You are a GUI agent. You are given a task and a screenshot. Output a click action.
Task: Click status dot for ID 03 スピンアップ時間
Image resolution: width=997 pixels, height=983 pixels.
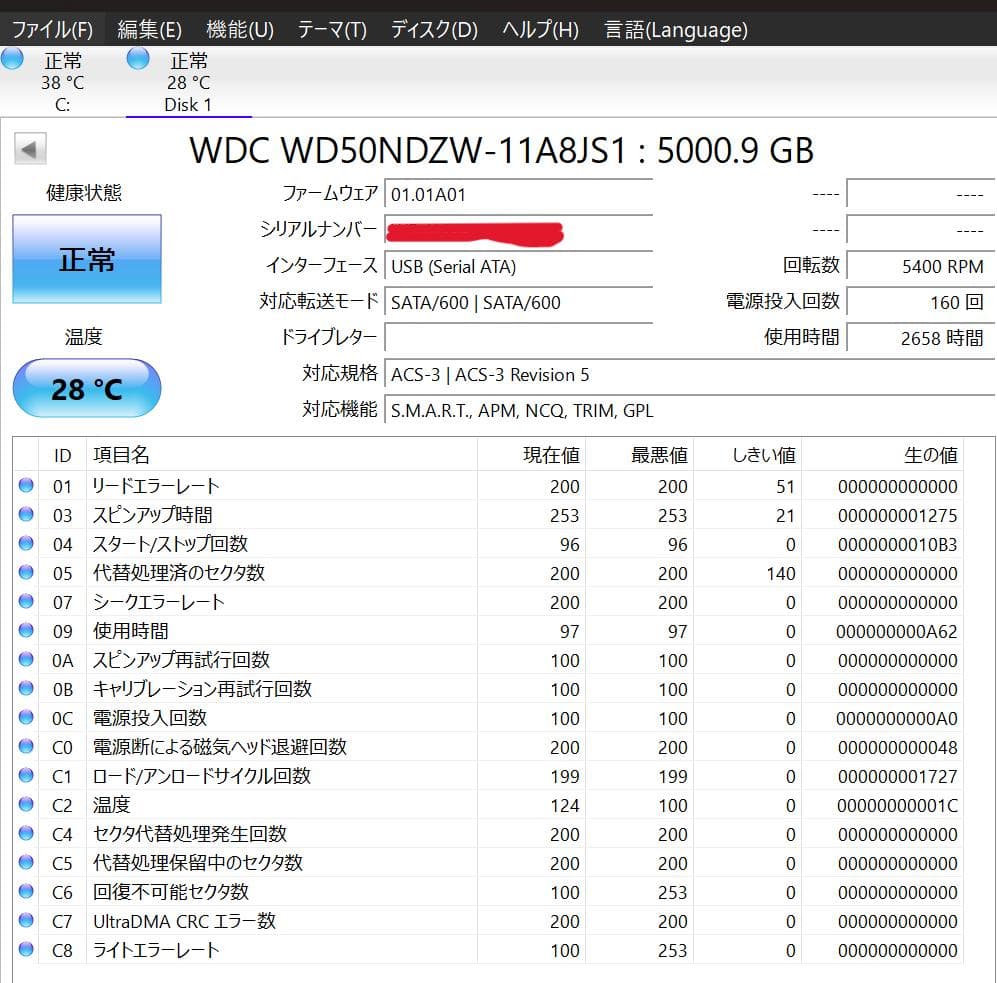[x=26, y=514]
